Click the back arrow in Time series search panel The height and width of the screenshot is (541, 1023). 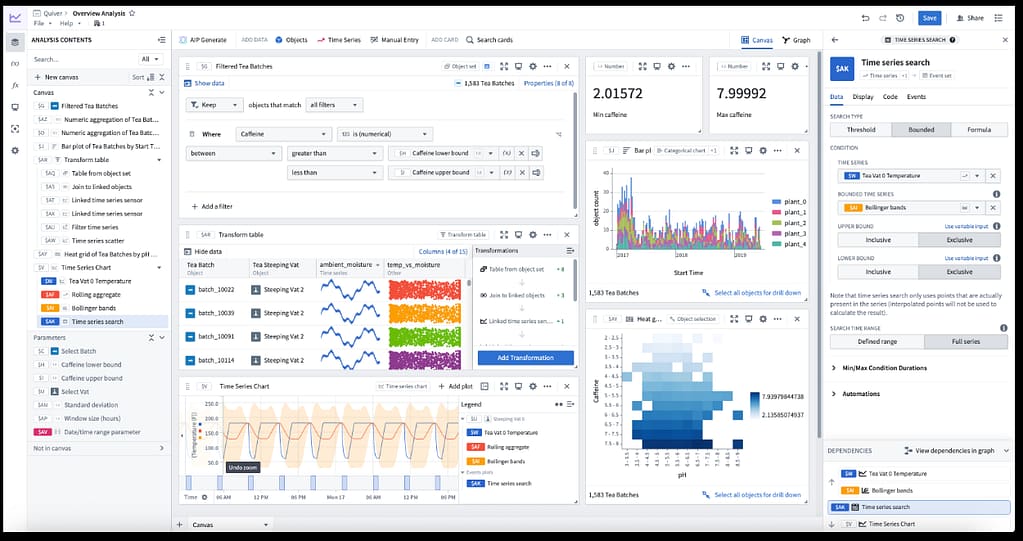pyautogui.click(x=835, y=40)
